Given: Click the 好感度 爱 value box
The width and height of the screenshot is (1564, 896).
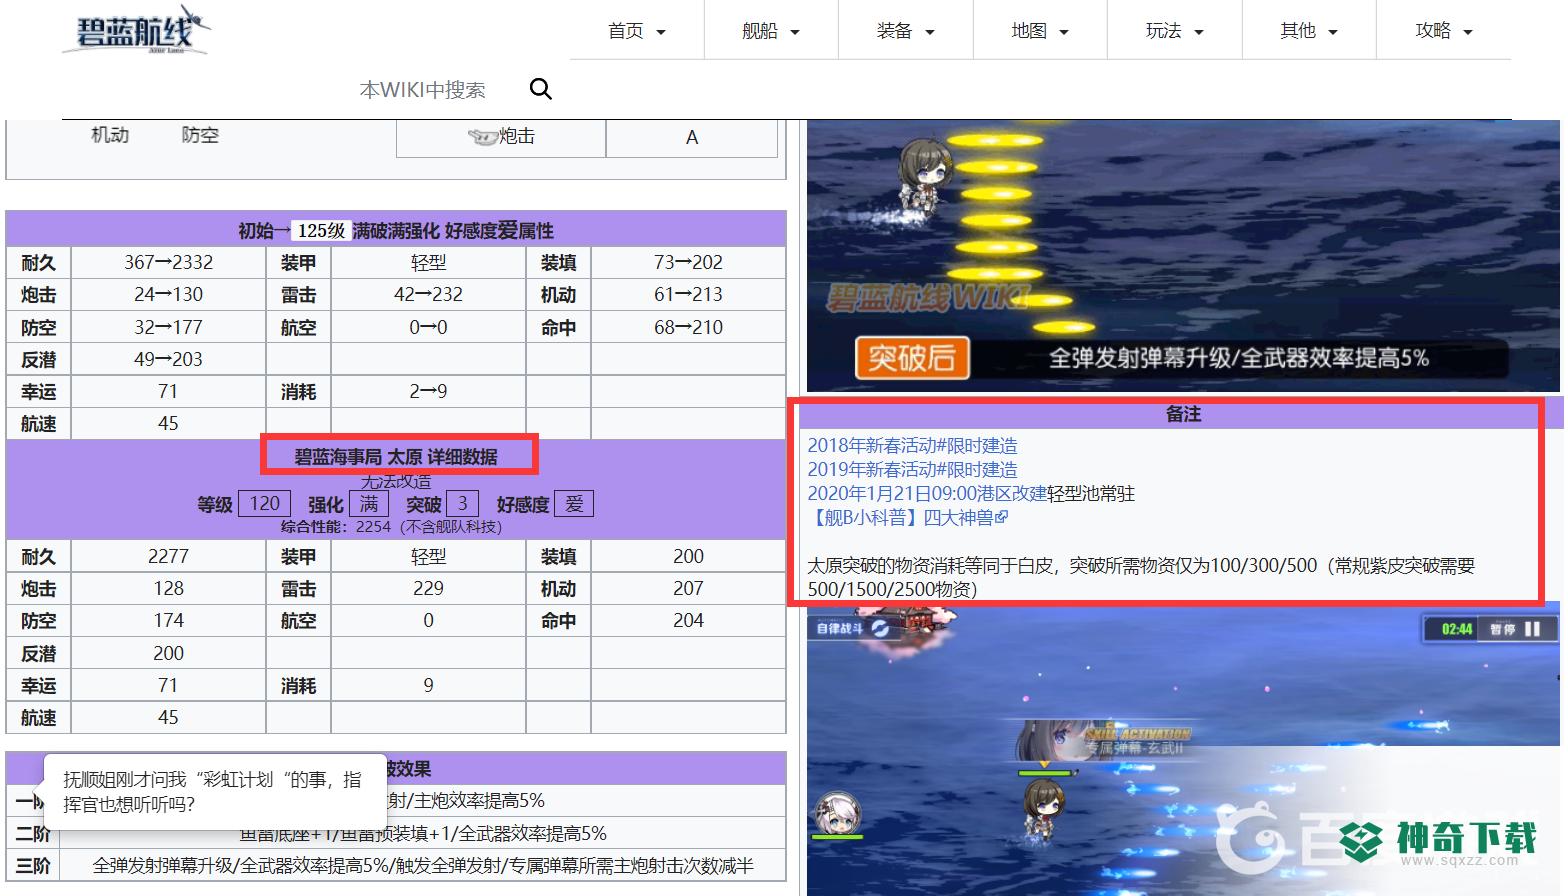Looking at the screenshot, I should (574, 503).
